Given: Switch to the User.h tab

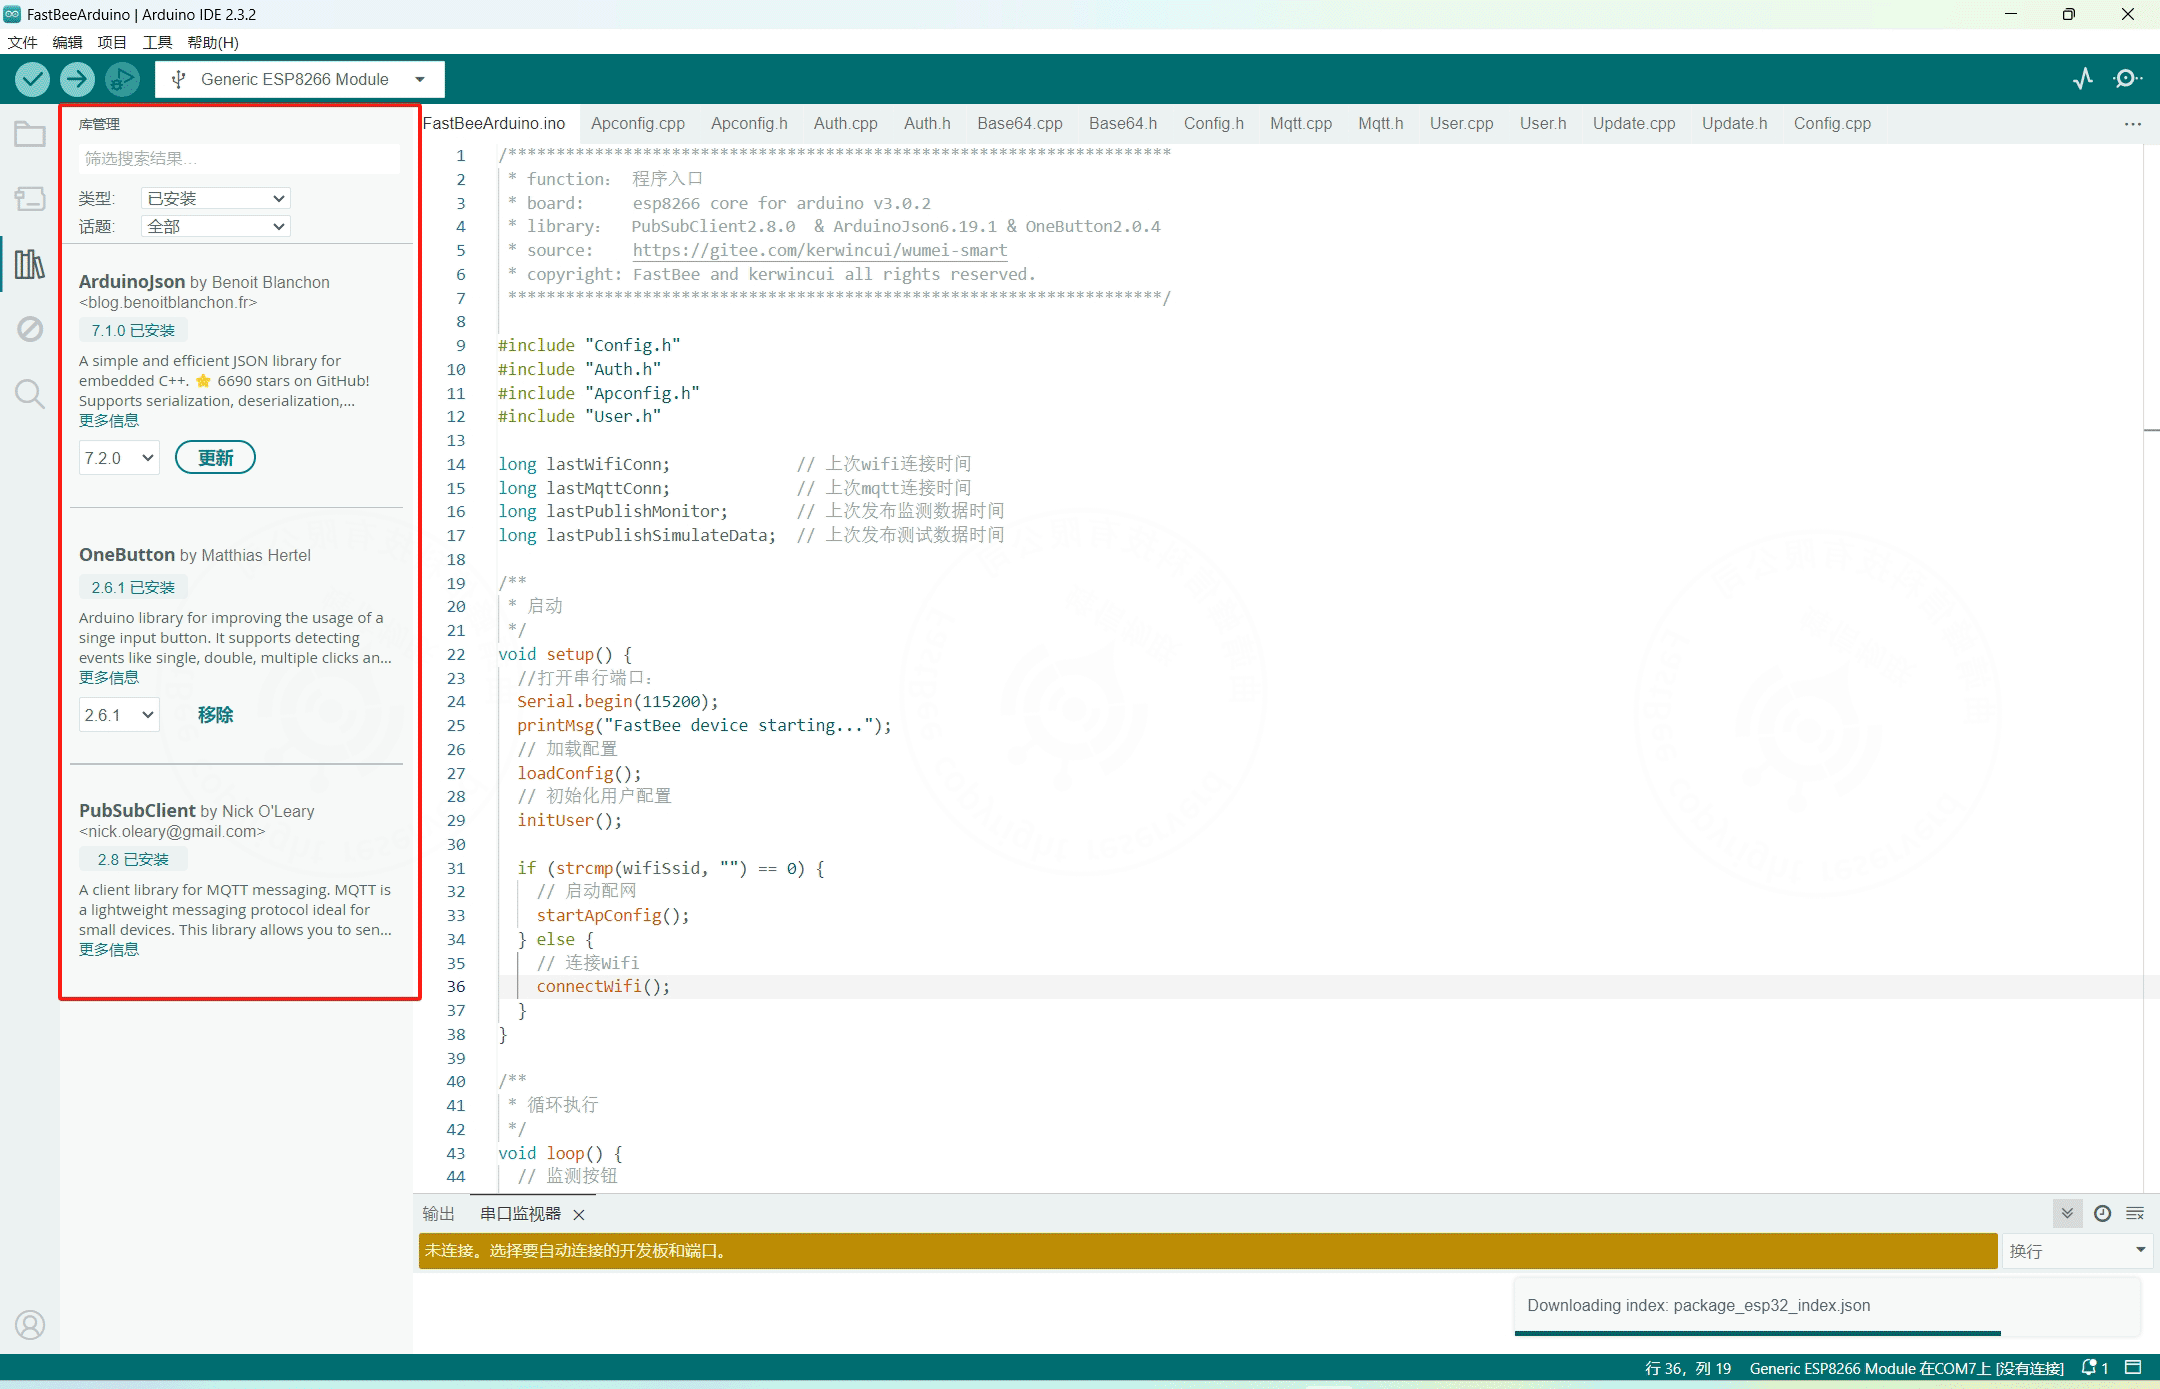Looking at the screenshot, I should 1543,124.
